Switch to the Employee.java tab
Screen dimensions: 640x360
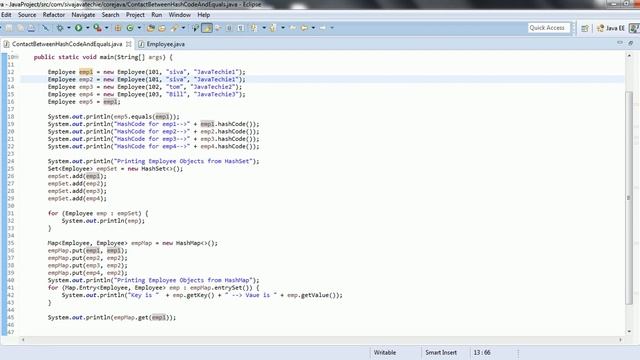click(x=162, y=44)
